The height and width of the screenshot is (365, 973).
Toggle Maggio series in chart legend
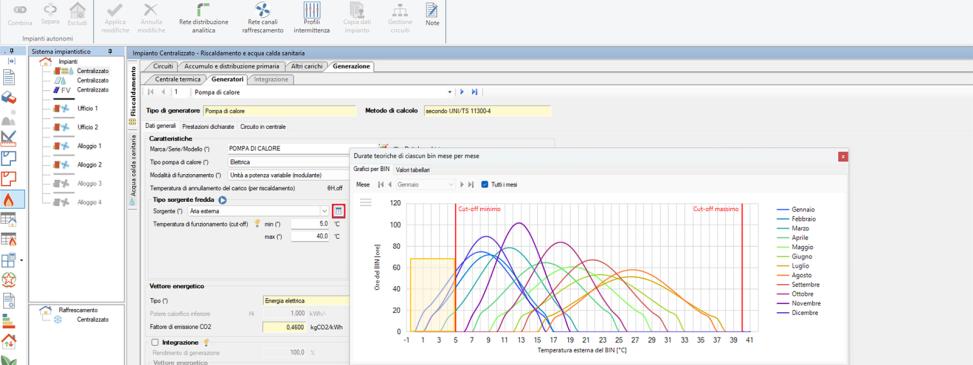[x=796, y=247]
